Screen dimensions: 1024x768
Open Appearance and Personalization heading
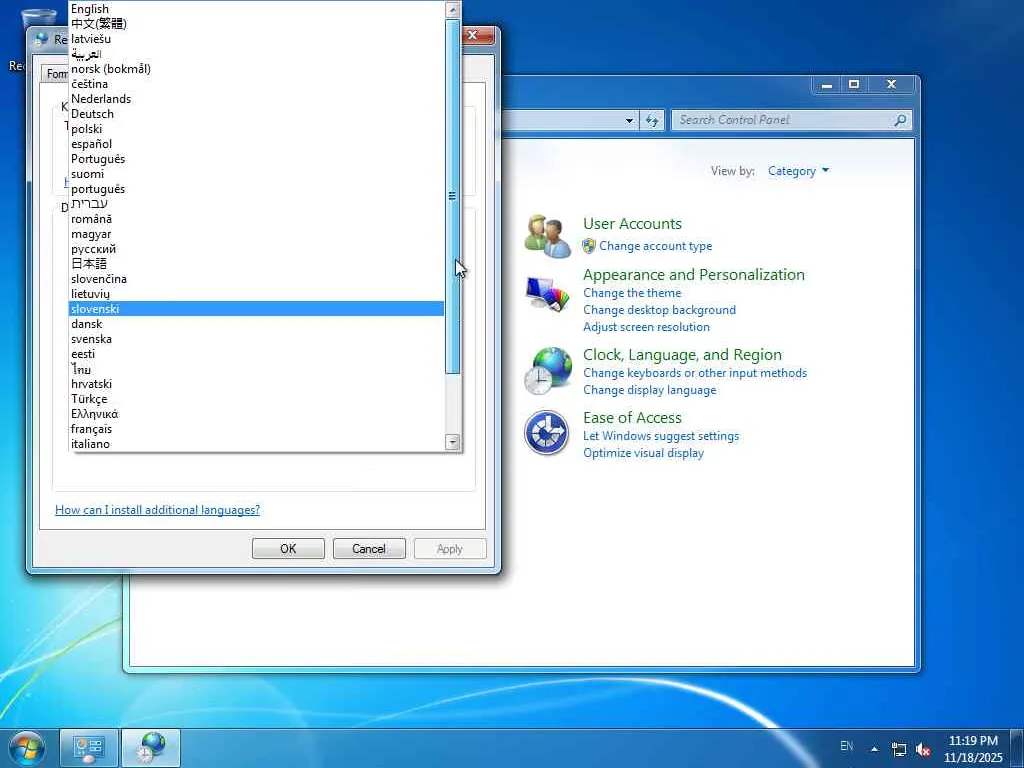(x=694, y=274)
